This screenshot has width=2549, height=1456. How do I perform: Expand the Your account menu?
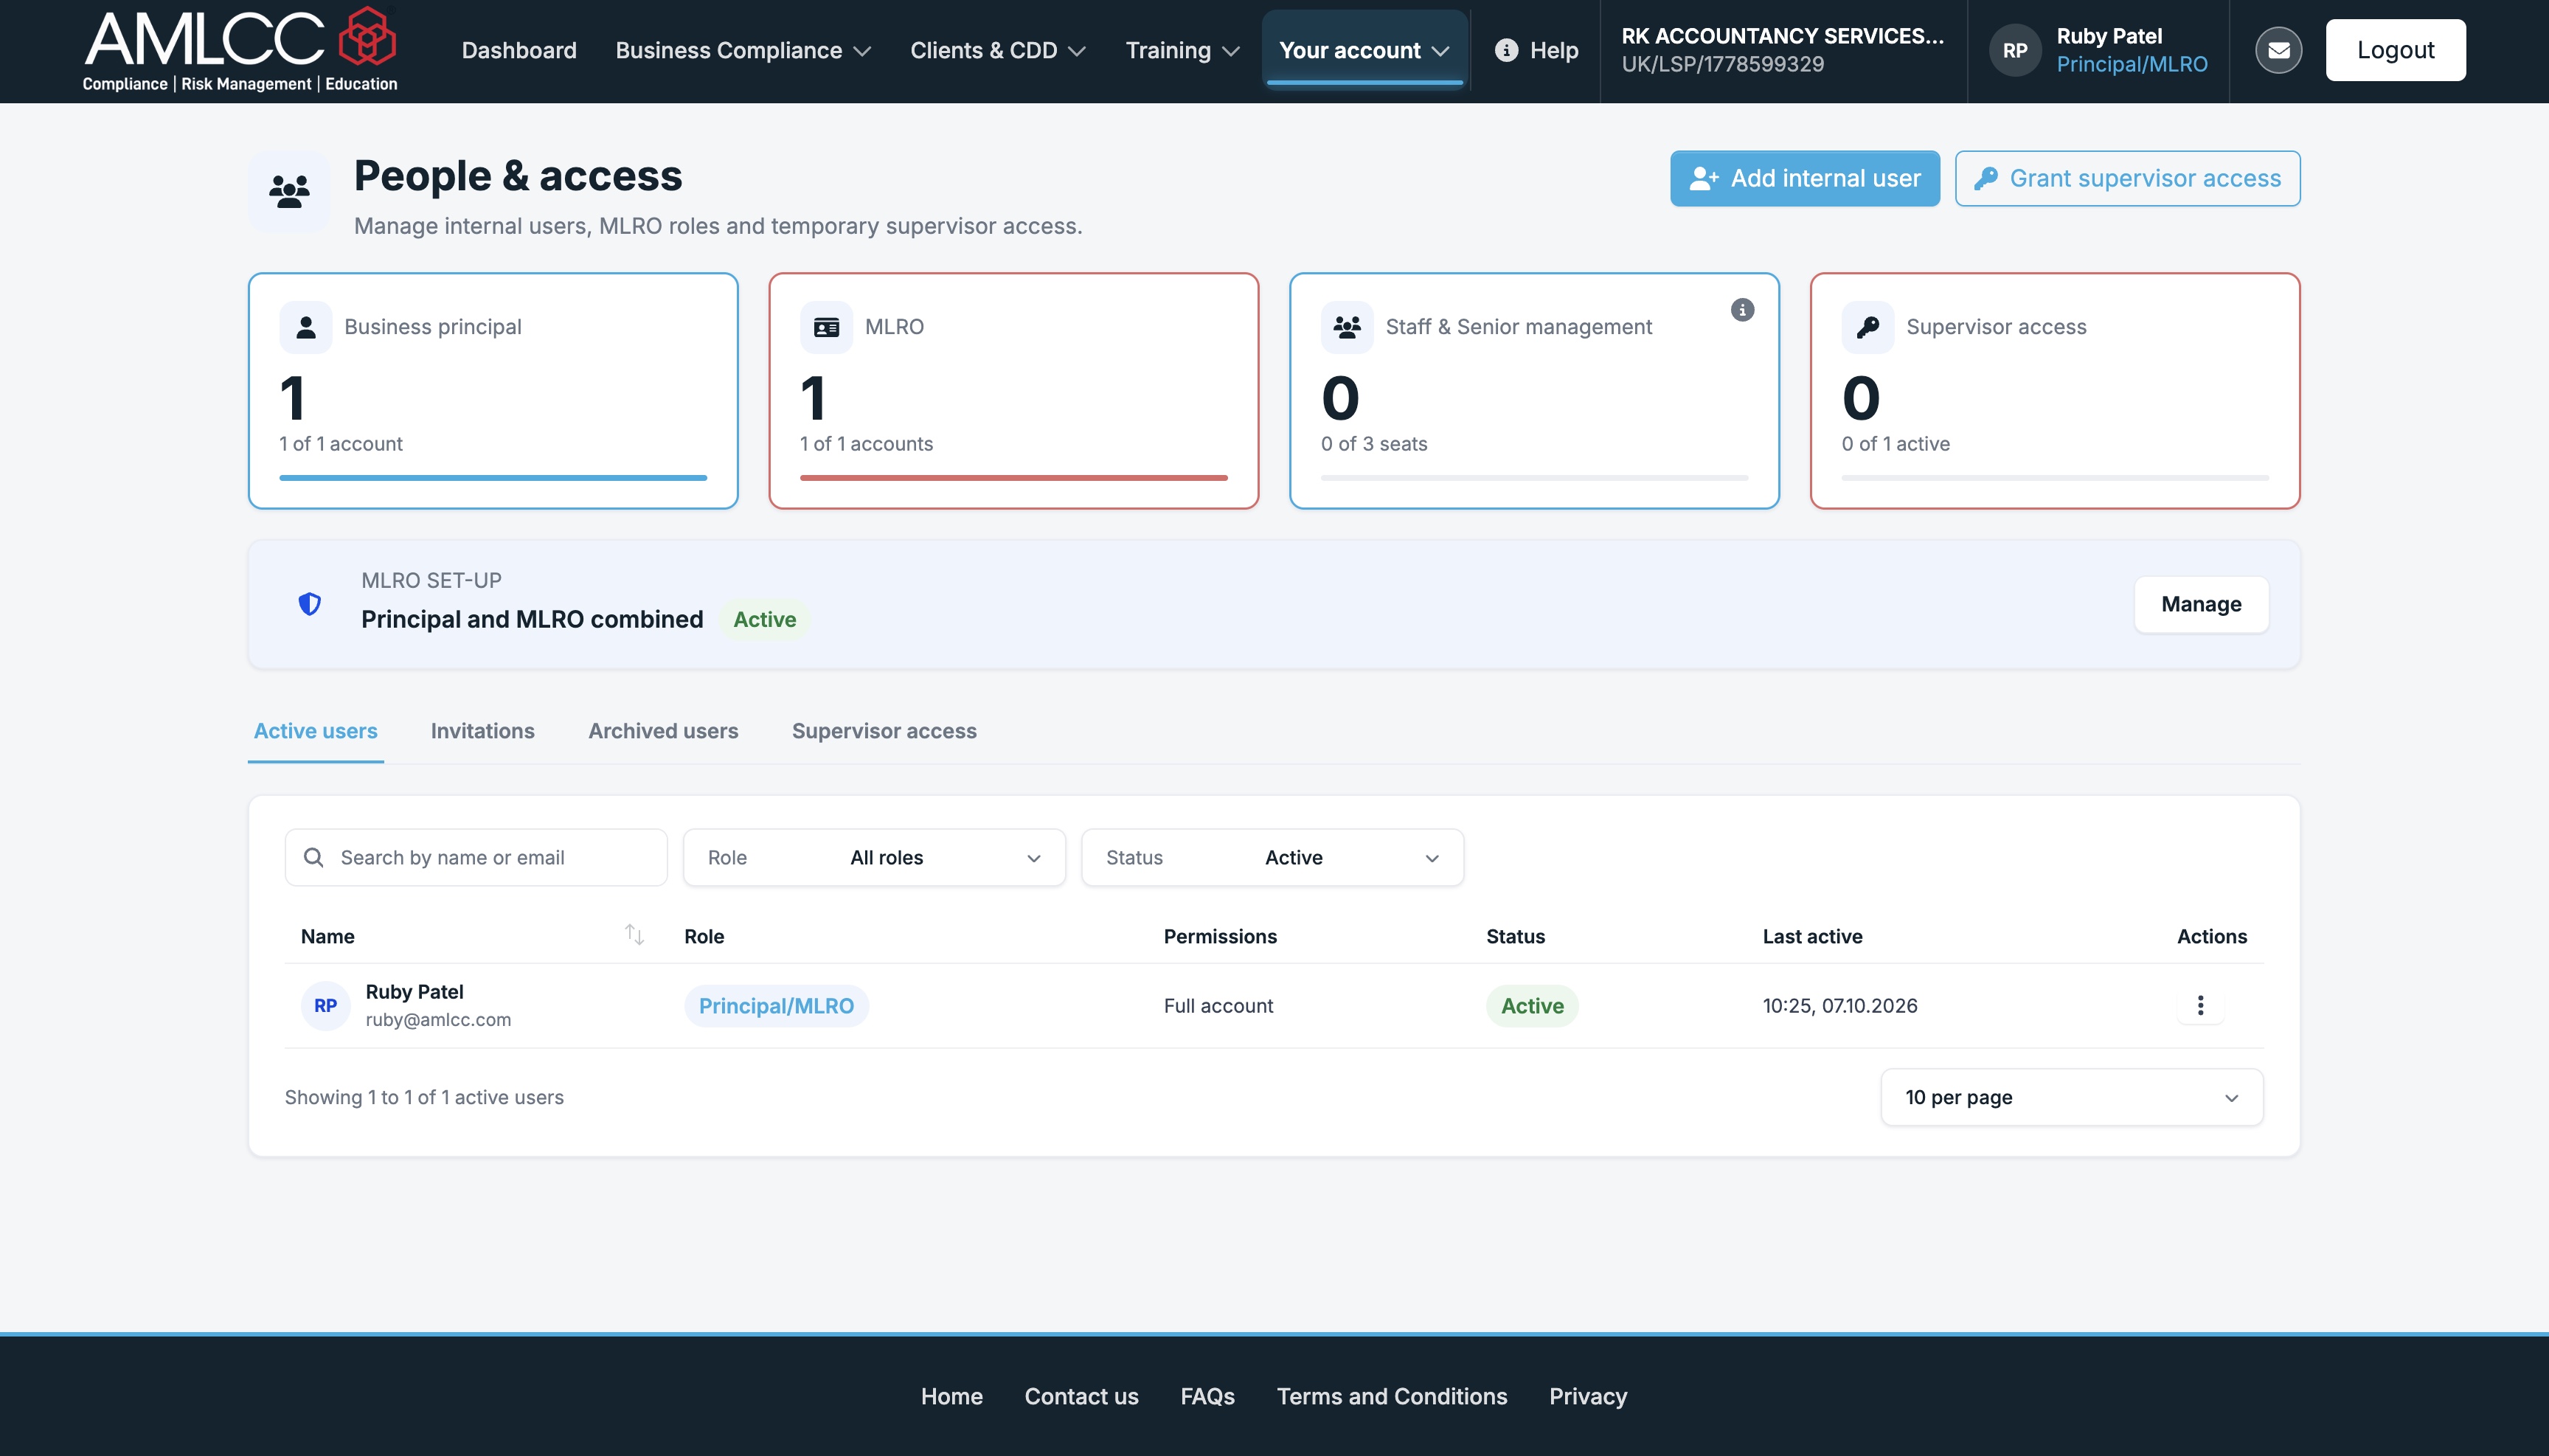1364,50
